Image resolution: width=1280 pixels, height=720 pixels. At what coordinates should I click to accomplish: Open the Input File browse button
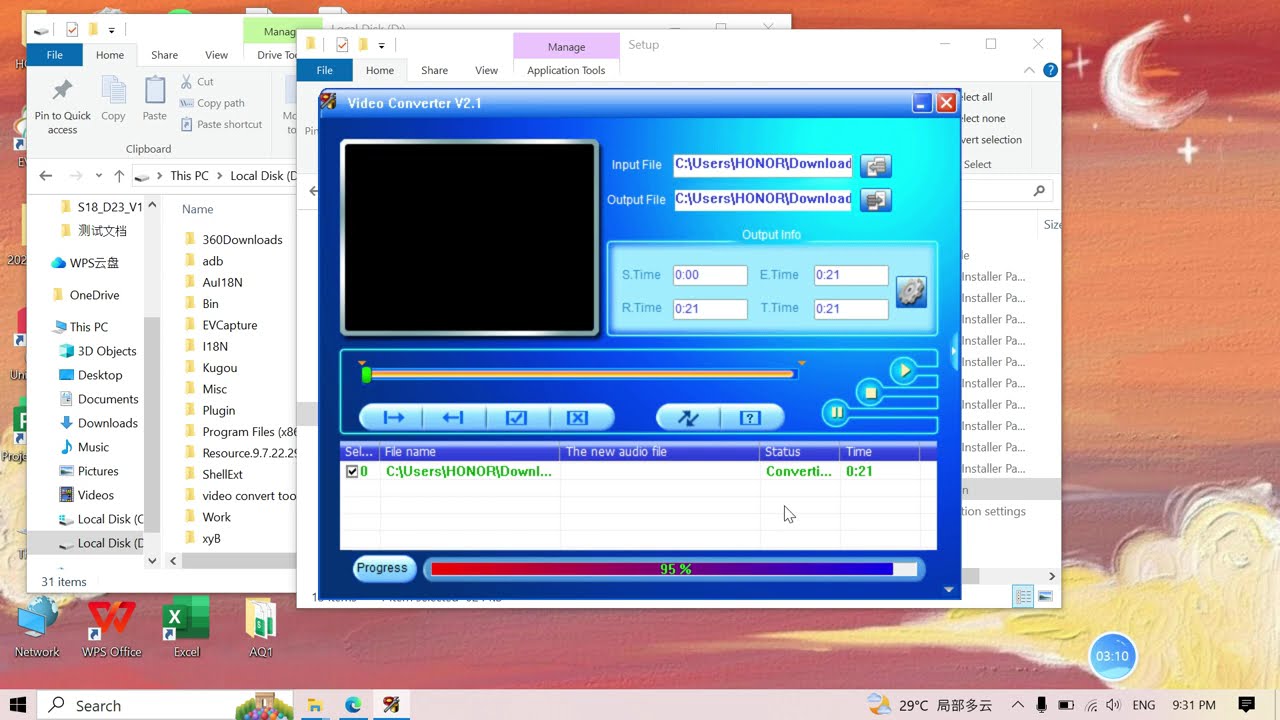(876, 165)
